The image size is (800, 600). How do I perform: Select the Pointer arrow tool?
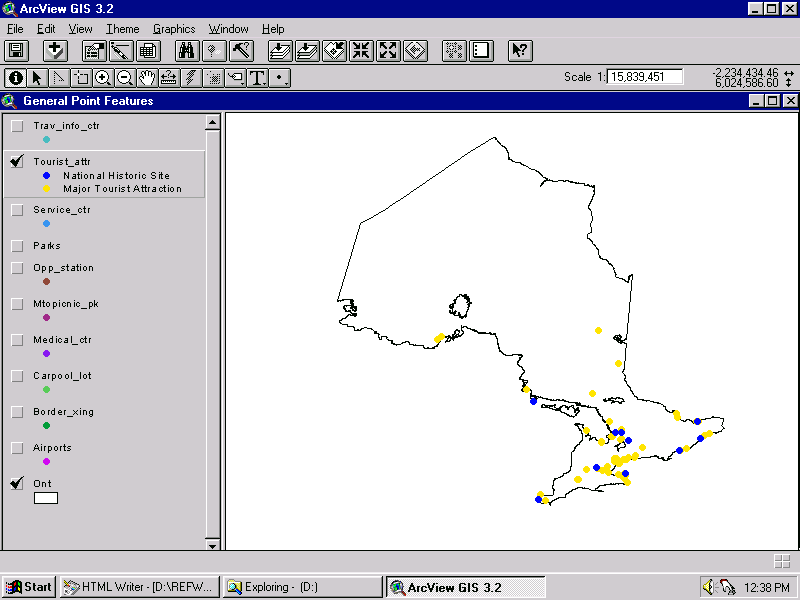[x=37, y=78]
